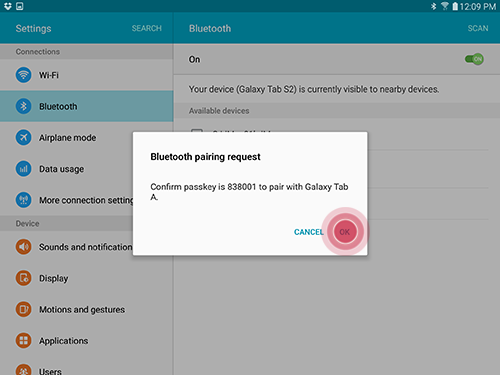500x375 pixels.
Task: Open Bluetooth settings label
Action: (58, 107)
